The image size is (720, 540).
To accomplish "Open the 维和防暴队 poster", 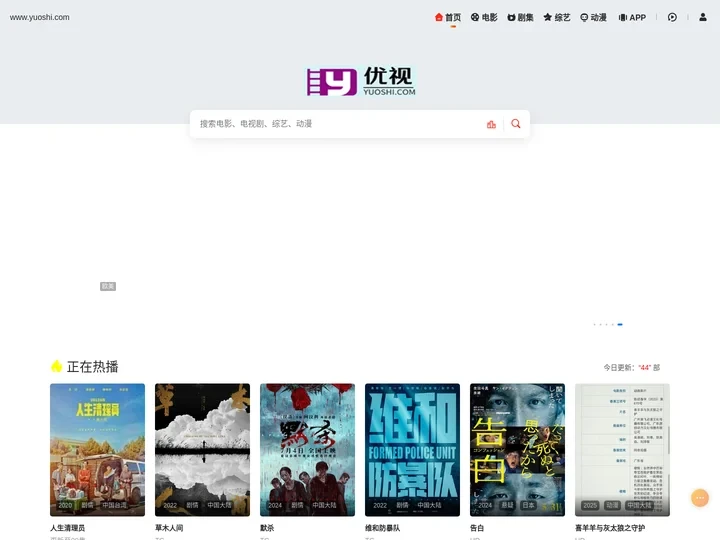I will point(412,450).
